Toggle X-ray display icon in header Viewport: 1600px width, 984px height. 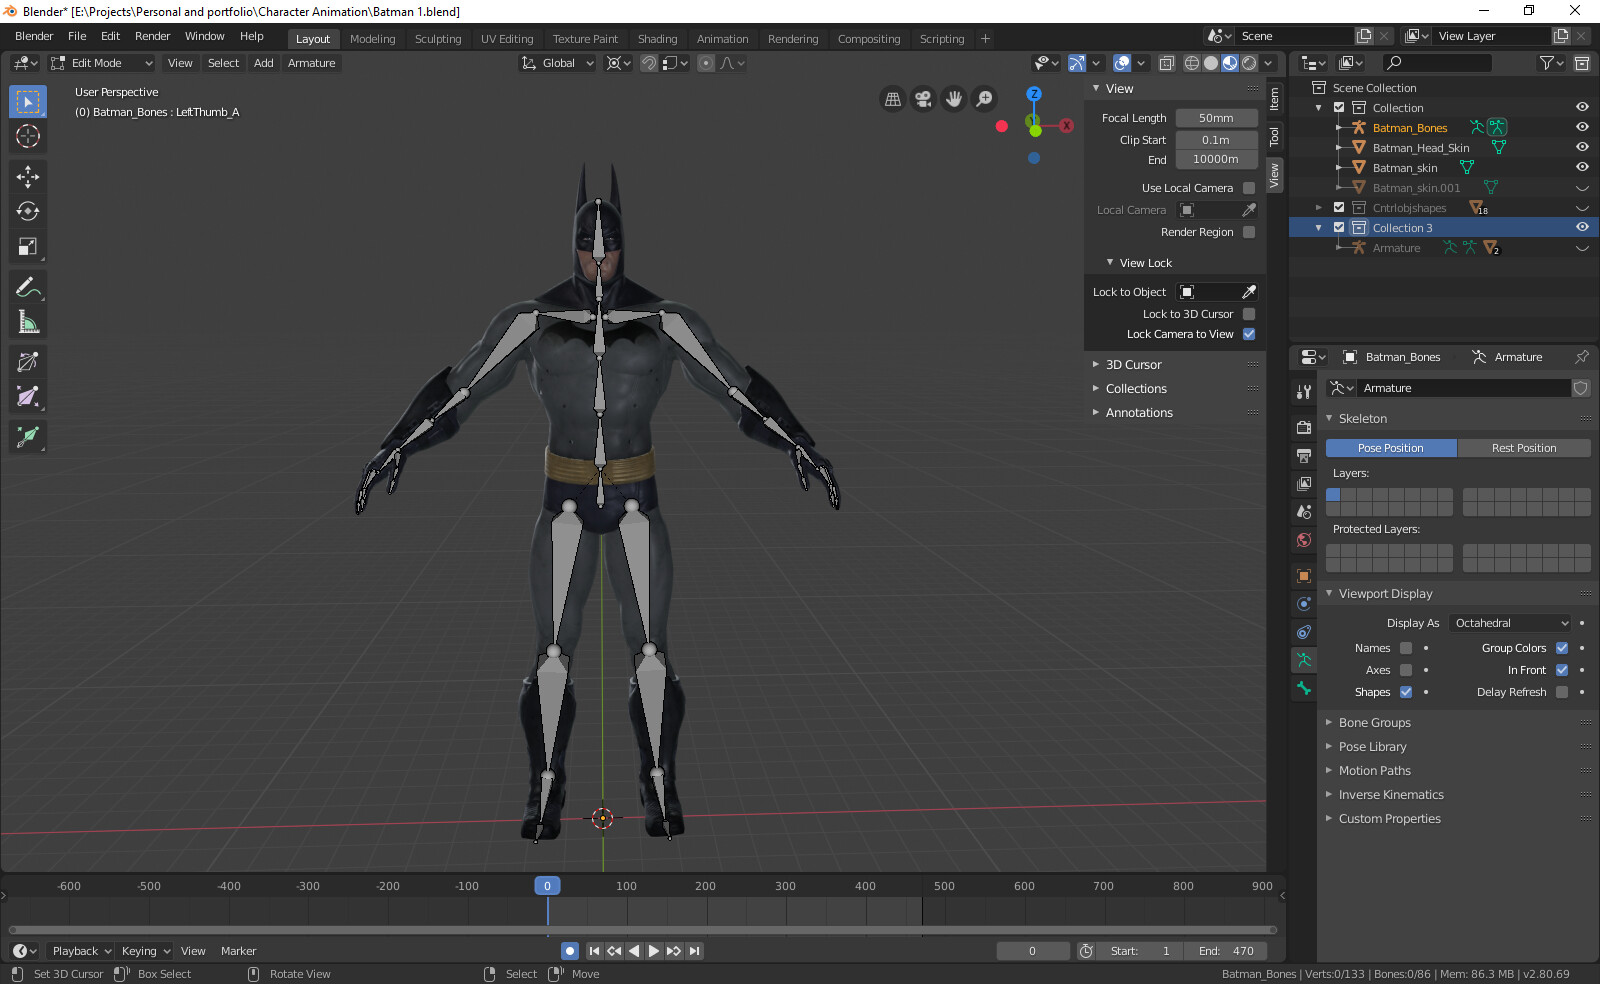point(1167,63)
